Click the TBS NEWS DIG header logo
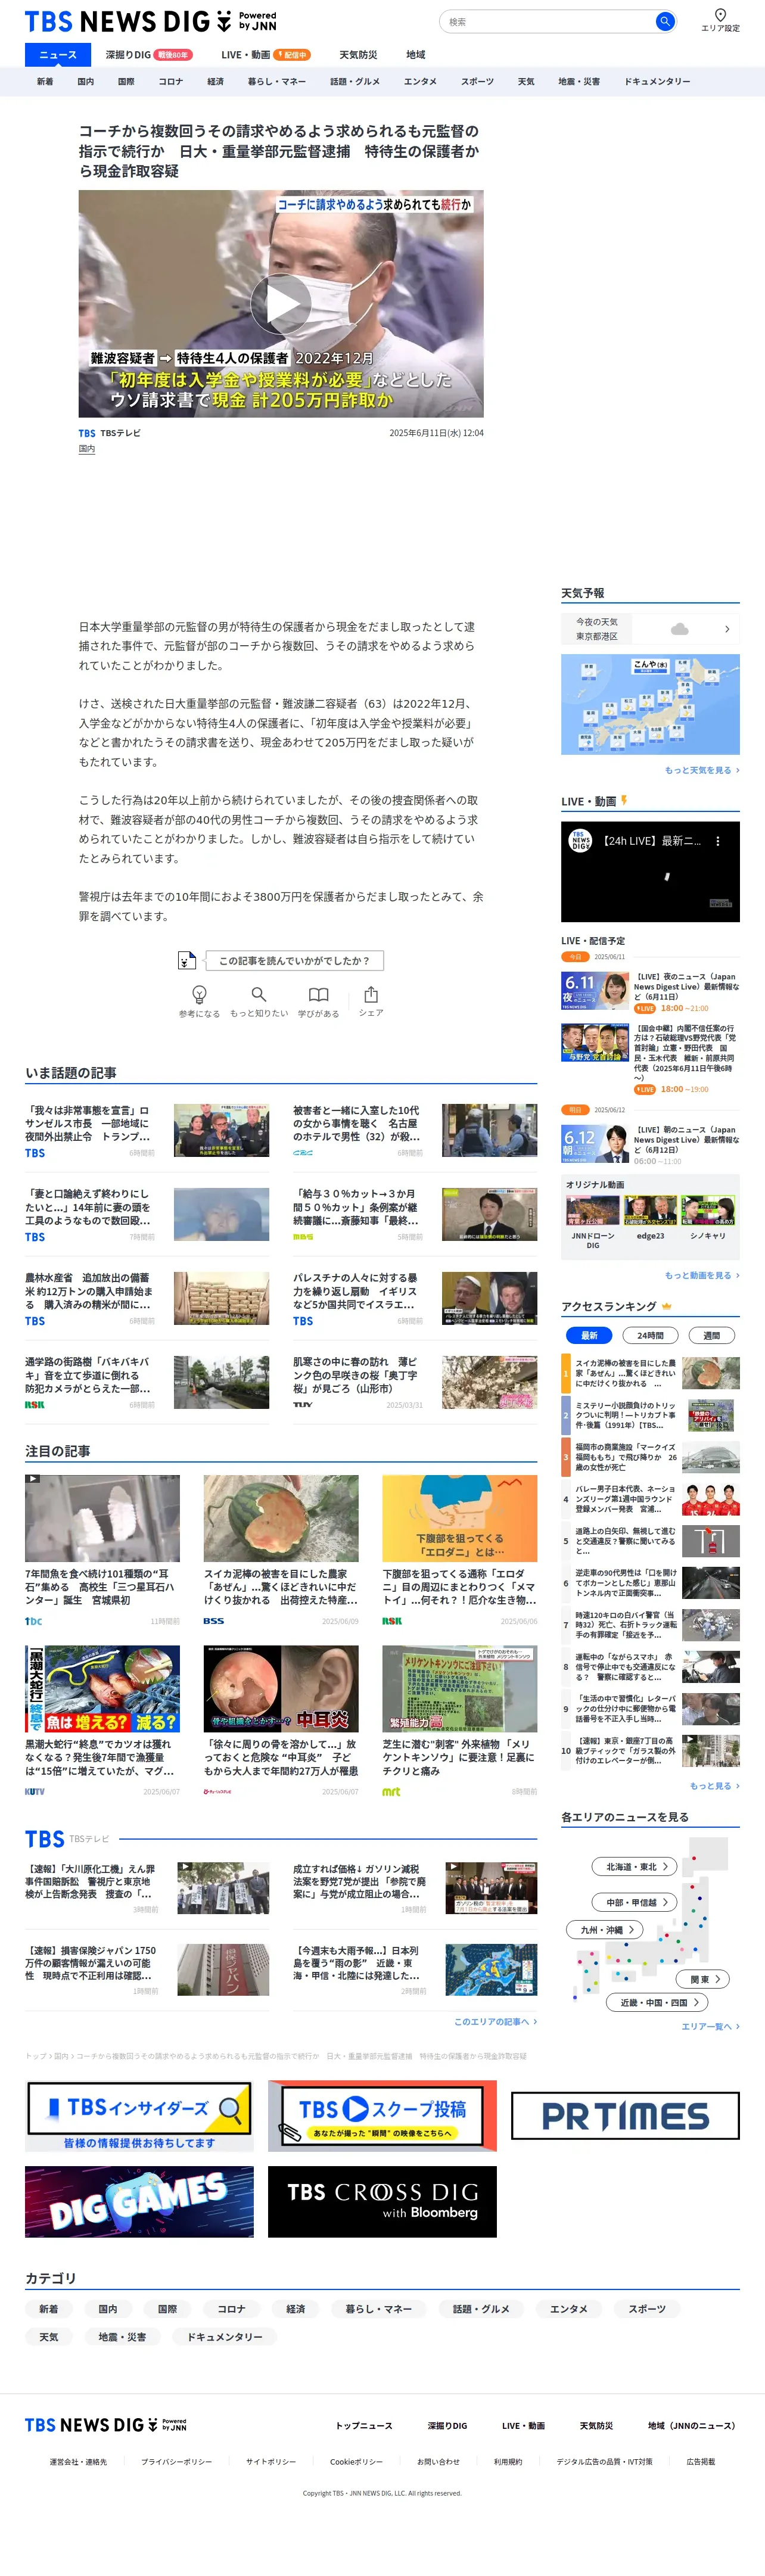 click(150, 21)
